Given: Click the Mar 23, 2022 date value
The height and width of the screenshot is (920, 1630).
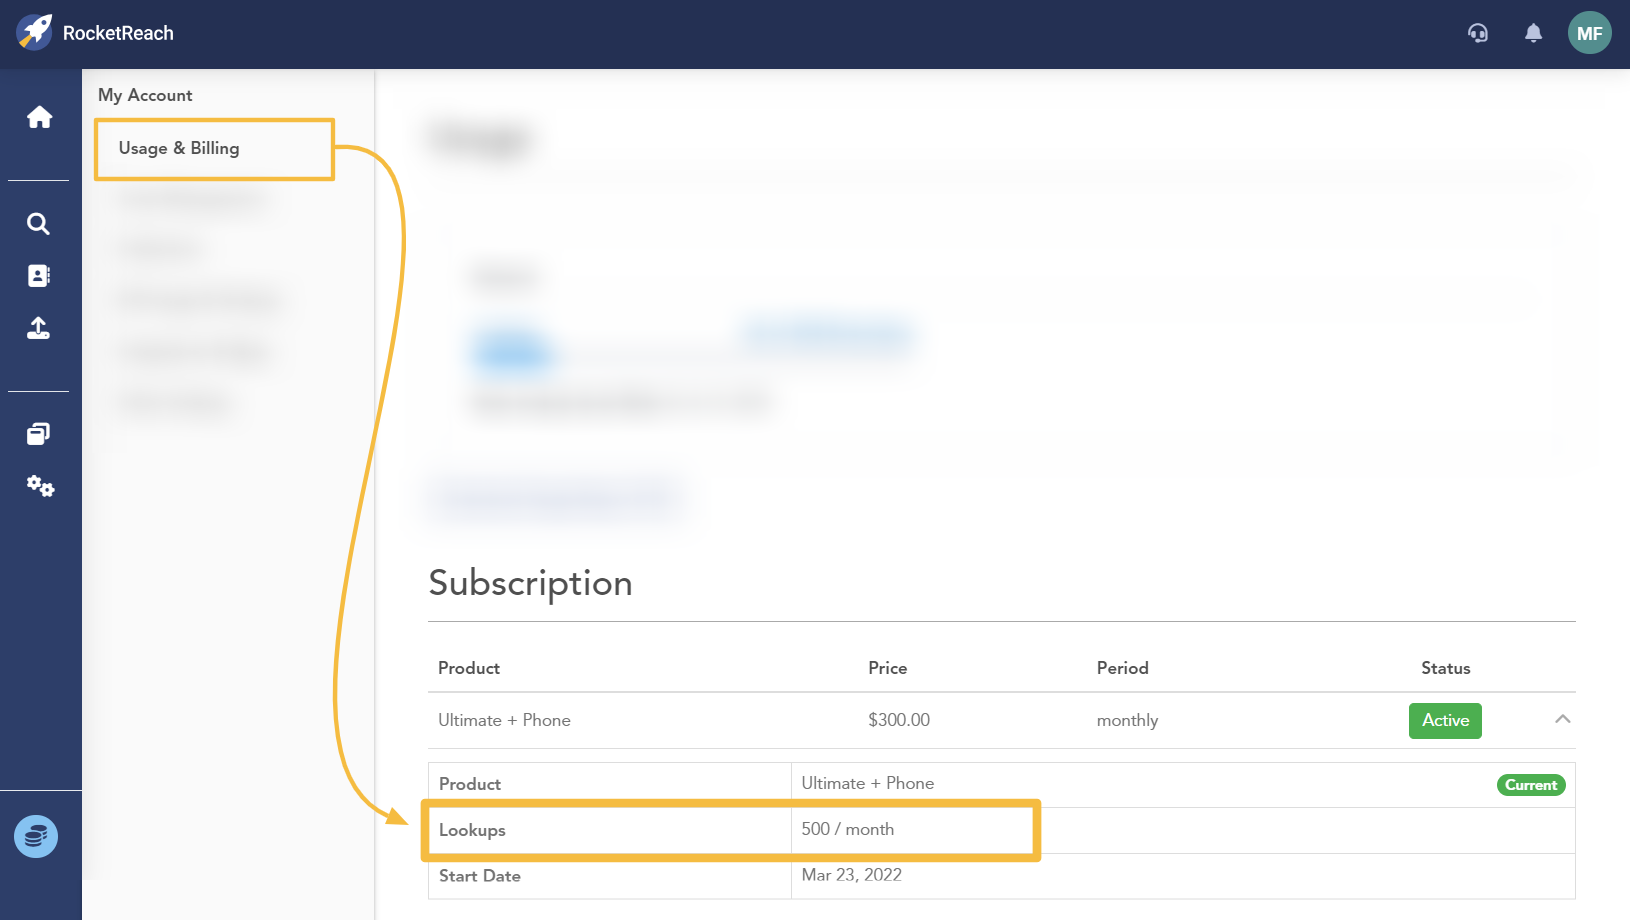Looking at the screenshot, I should [x=852, y=875].
